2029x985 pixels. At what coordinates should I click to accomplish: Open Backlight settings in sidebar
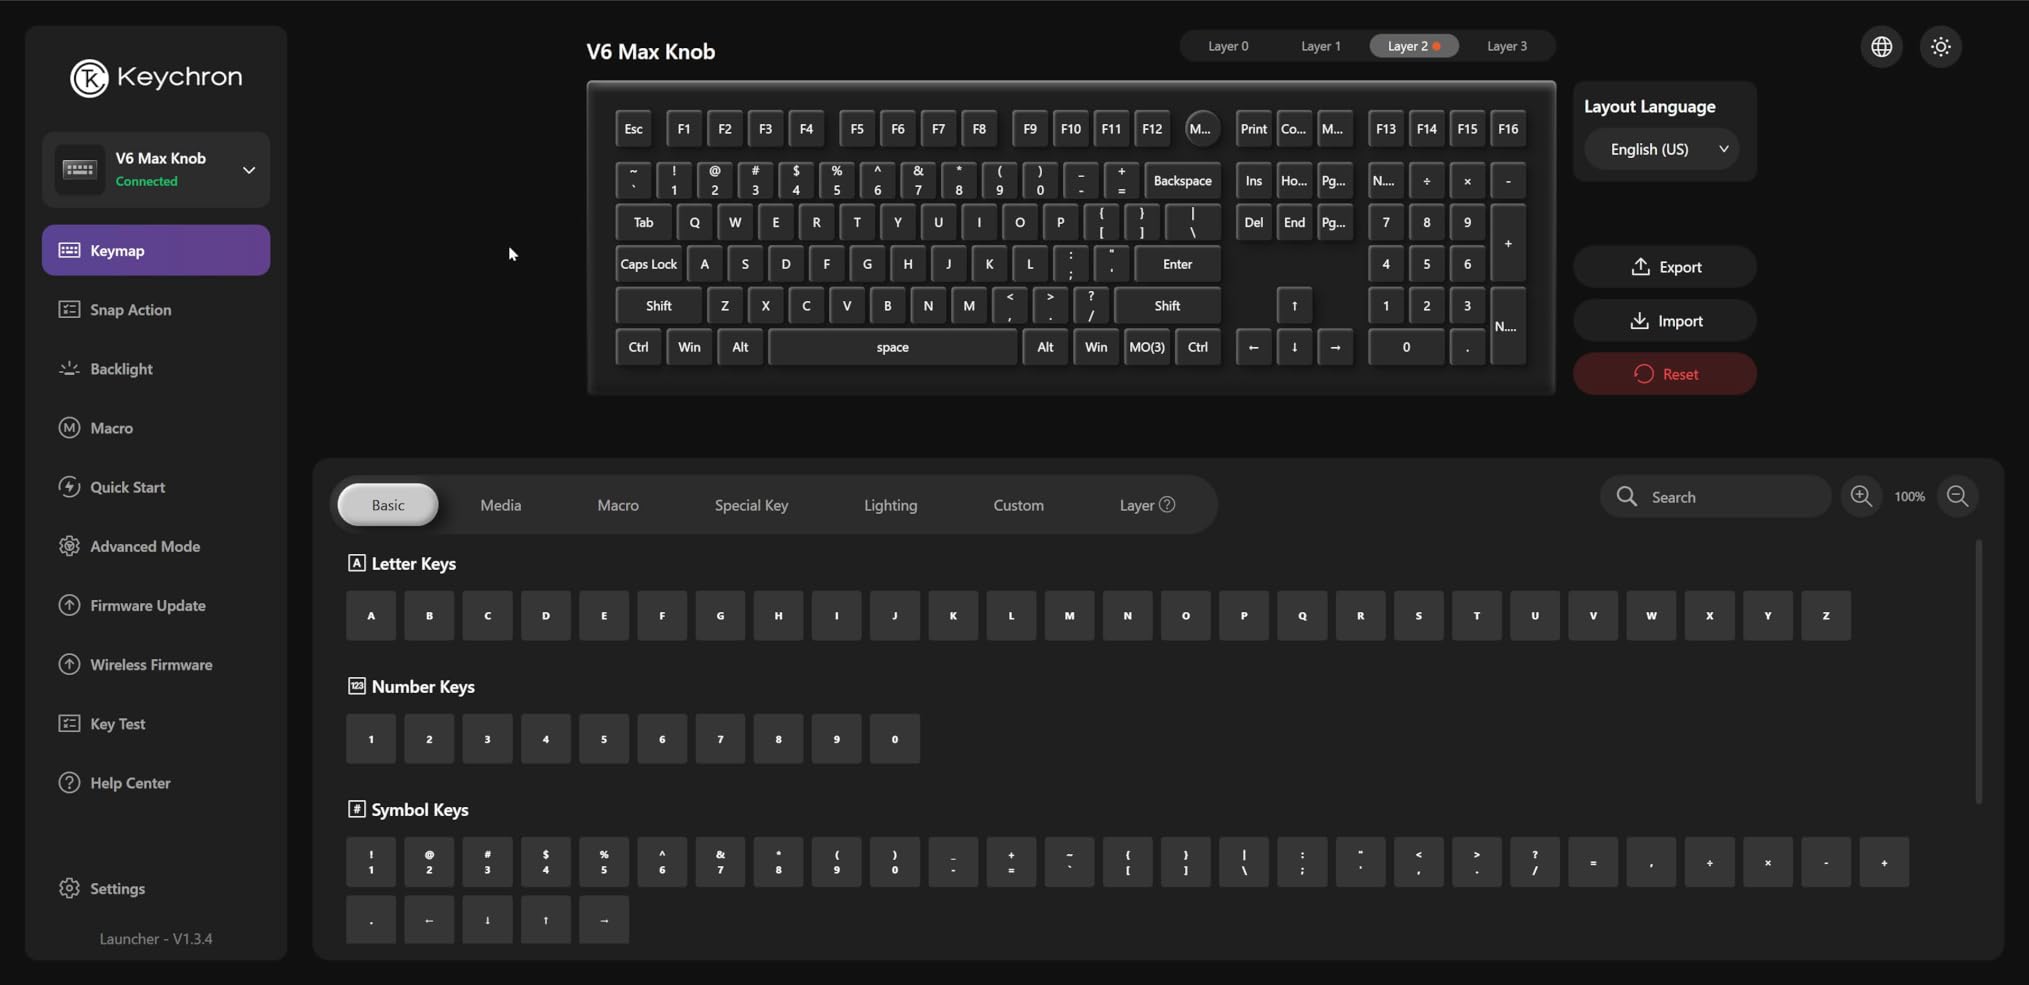pyautogui.click(x=156, y=369)
